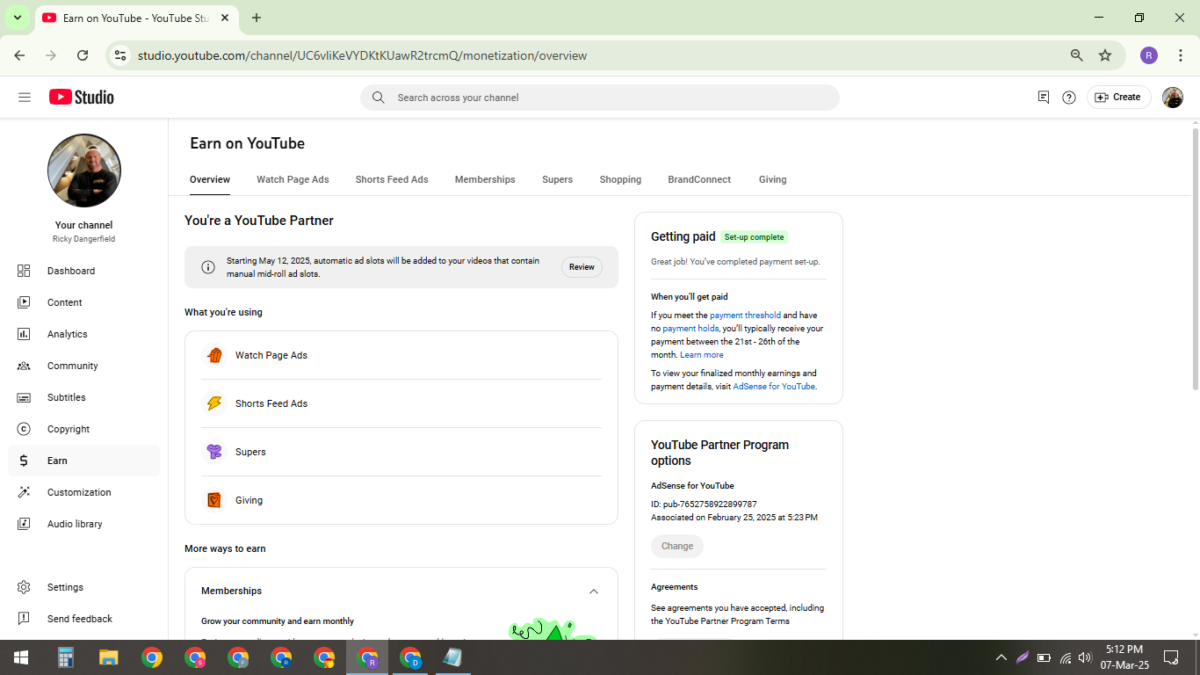1200x675 pixels.
Task: Reload the page with the browser refresh icon
Action: (x=83, y=56)
